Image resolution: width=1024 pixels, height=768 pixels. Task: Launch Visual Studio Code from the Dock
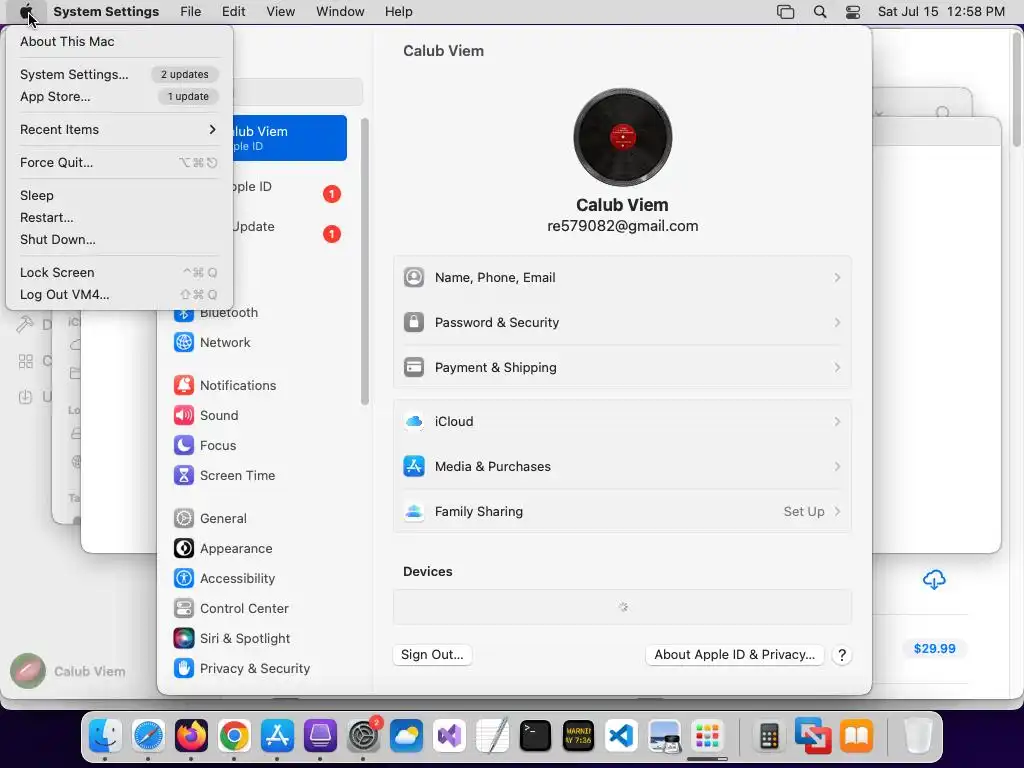pyautogui.click(x=621, y=736)
